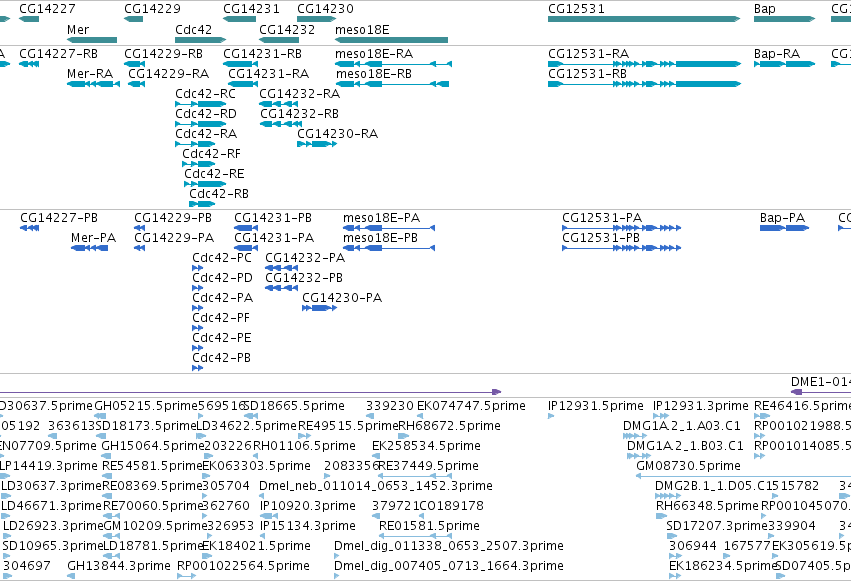Click the long purple arrow feature
Image resolution: width=851 pixels, height=581 pixels.
click(250, 392)
